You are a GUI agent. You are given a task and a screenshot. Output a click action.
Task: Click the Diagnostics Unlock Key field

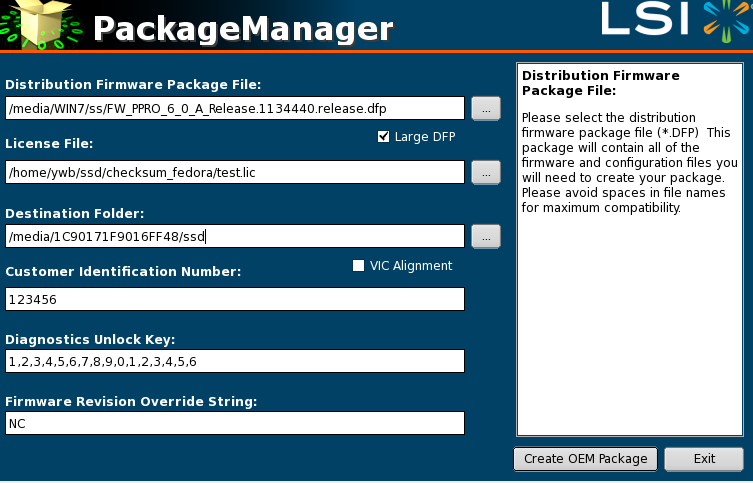pyautogui.click(x=235, y=361)
